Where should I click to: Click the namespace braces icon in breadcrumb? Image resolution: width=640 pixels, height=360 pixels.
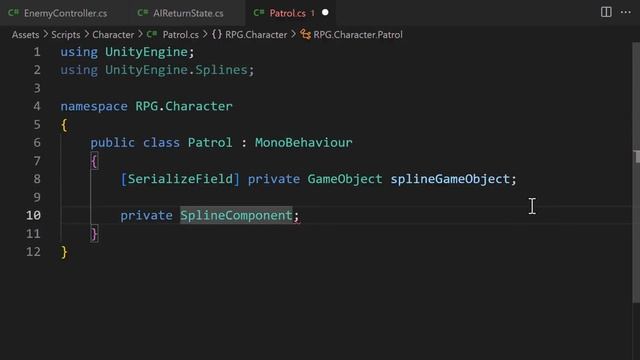pos(217,35)
